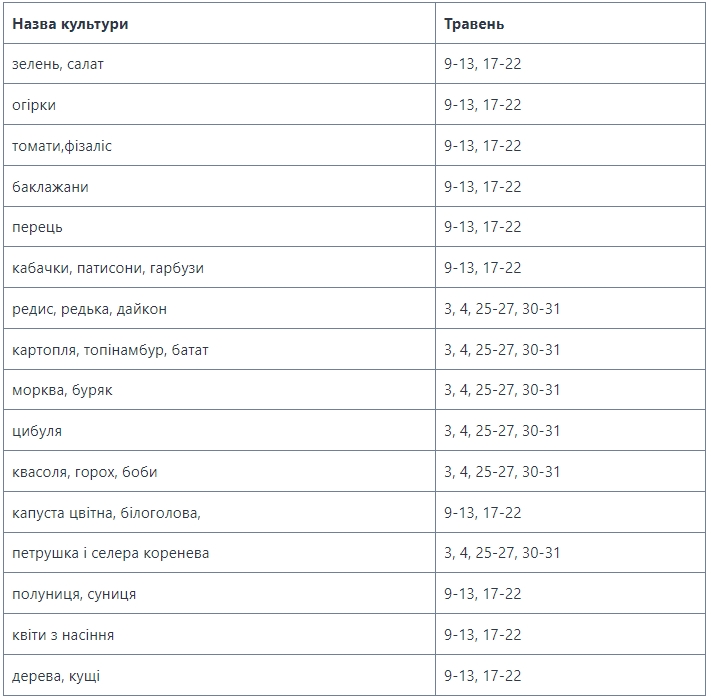711x700 pixels.
Task: Click May dates in the 'цибуля' row
Action: coord(502,431)
